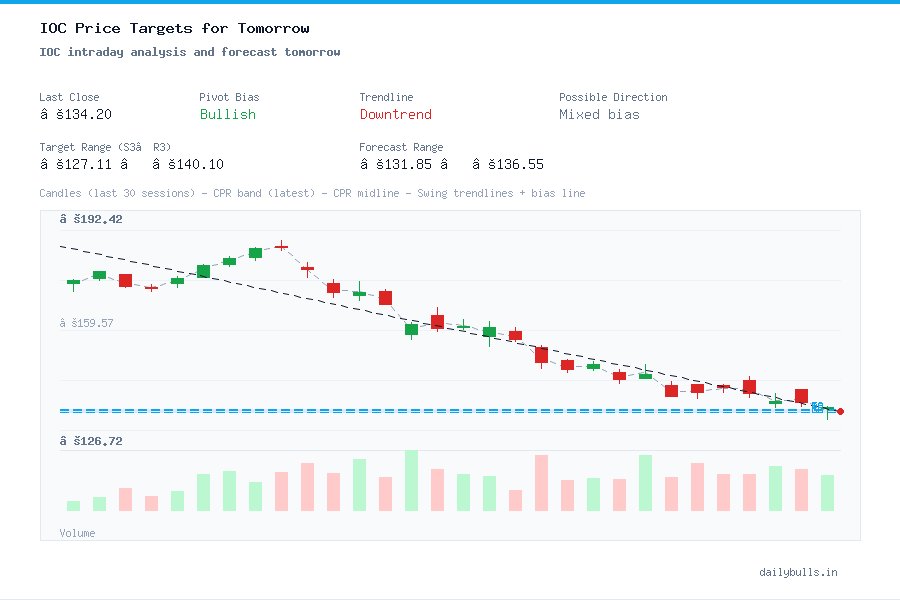Select the first green candlestick on the left
The image size is (900, 600).
coord(71,283)
